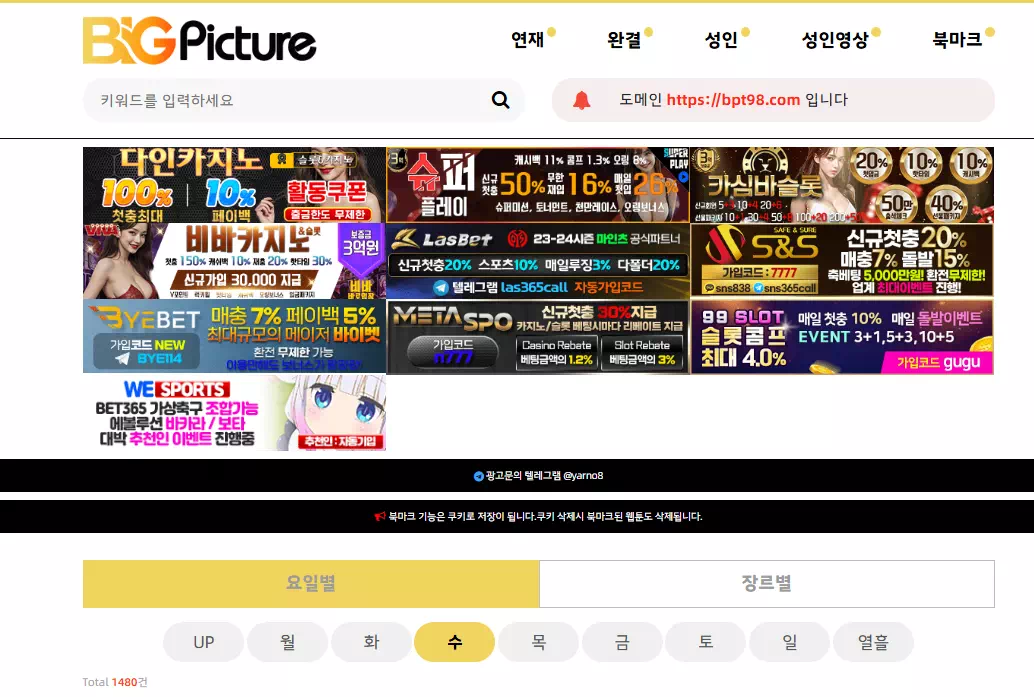Open the 완결 menu
This screenshot has height=697, width=1034.
tap(624, 40)
